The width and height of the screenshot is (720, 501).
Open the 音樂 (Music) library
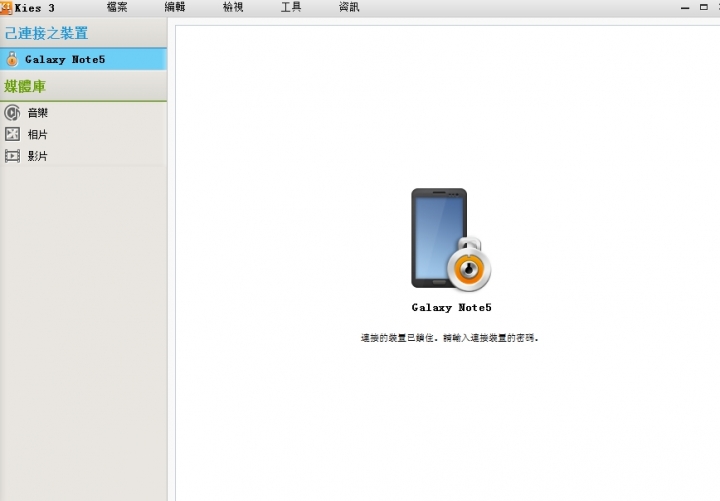[x=38, y=113]
